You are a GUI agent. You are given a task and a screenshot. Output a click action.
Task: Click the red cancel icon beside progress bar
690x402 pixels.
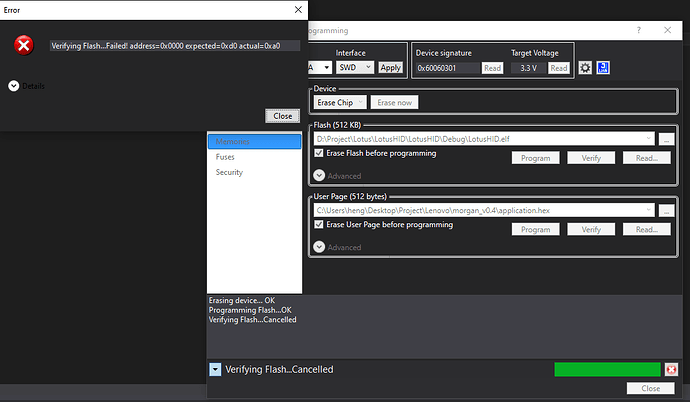[x=671, y=370]
